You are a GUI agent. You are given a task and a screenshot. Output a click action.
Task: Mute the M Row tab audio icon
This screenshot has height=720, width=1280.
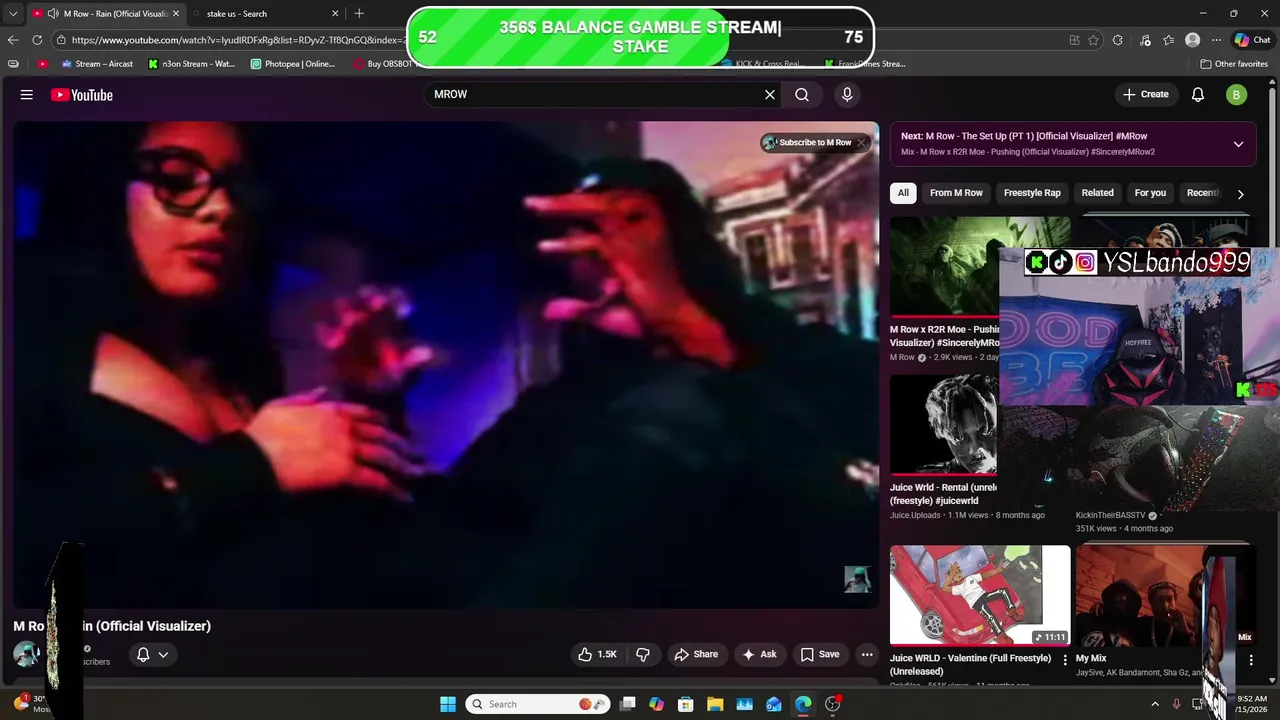[53, 14]
